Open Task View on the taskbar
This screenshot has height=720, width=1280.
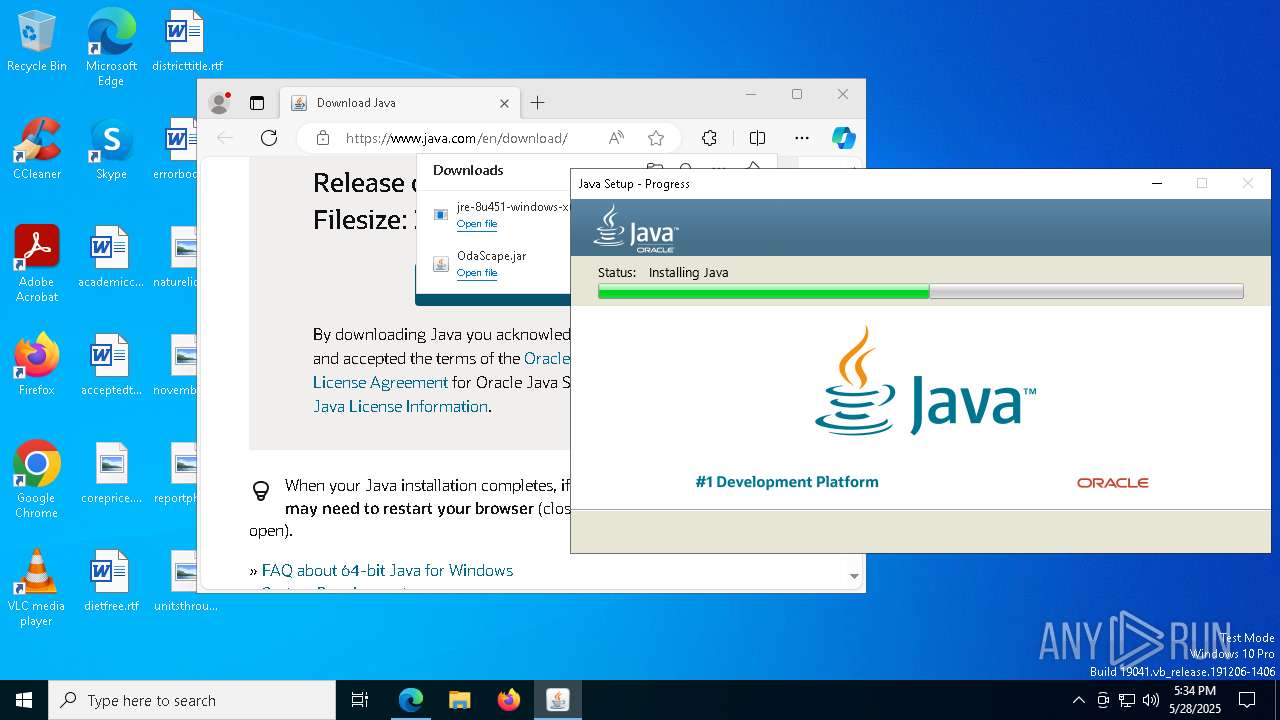[x=360, y=700]
